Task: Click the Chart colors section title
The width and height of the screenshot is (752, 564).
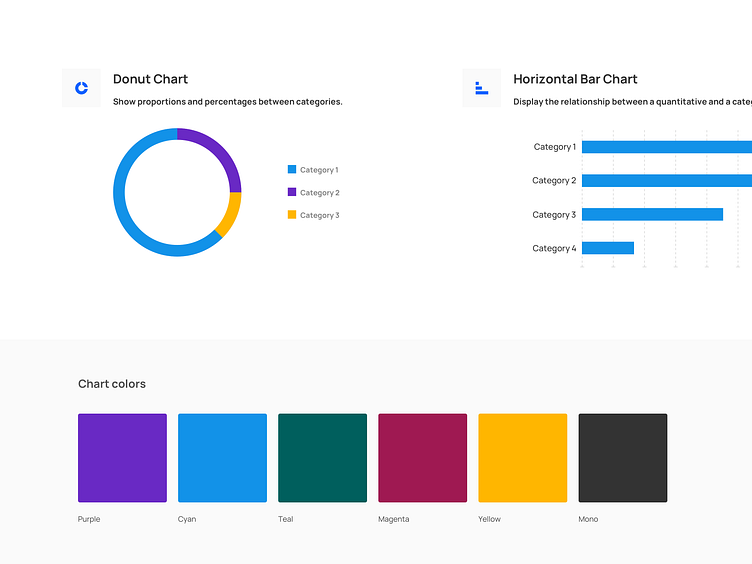Action: coord(112,384)
